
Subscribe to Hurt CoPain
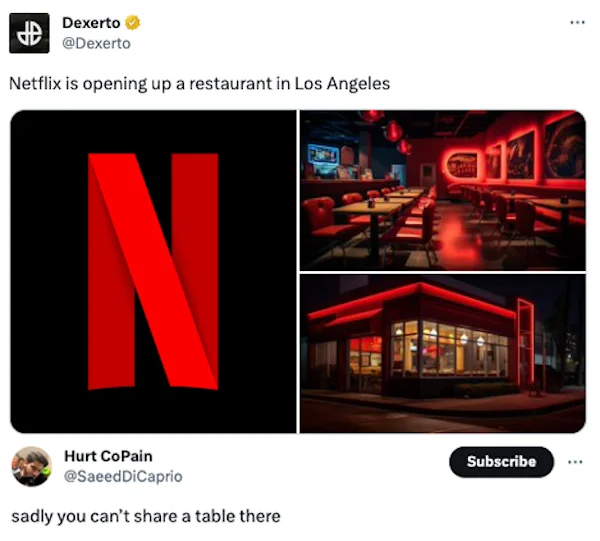tap(501, 462)
